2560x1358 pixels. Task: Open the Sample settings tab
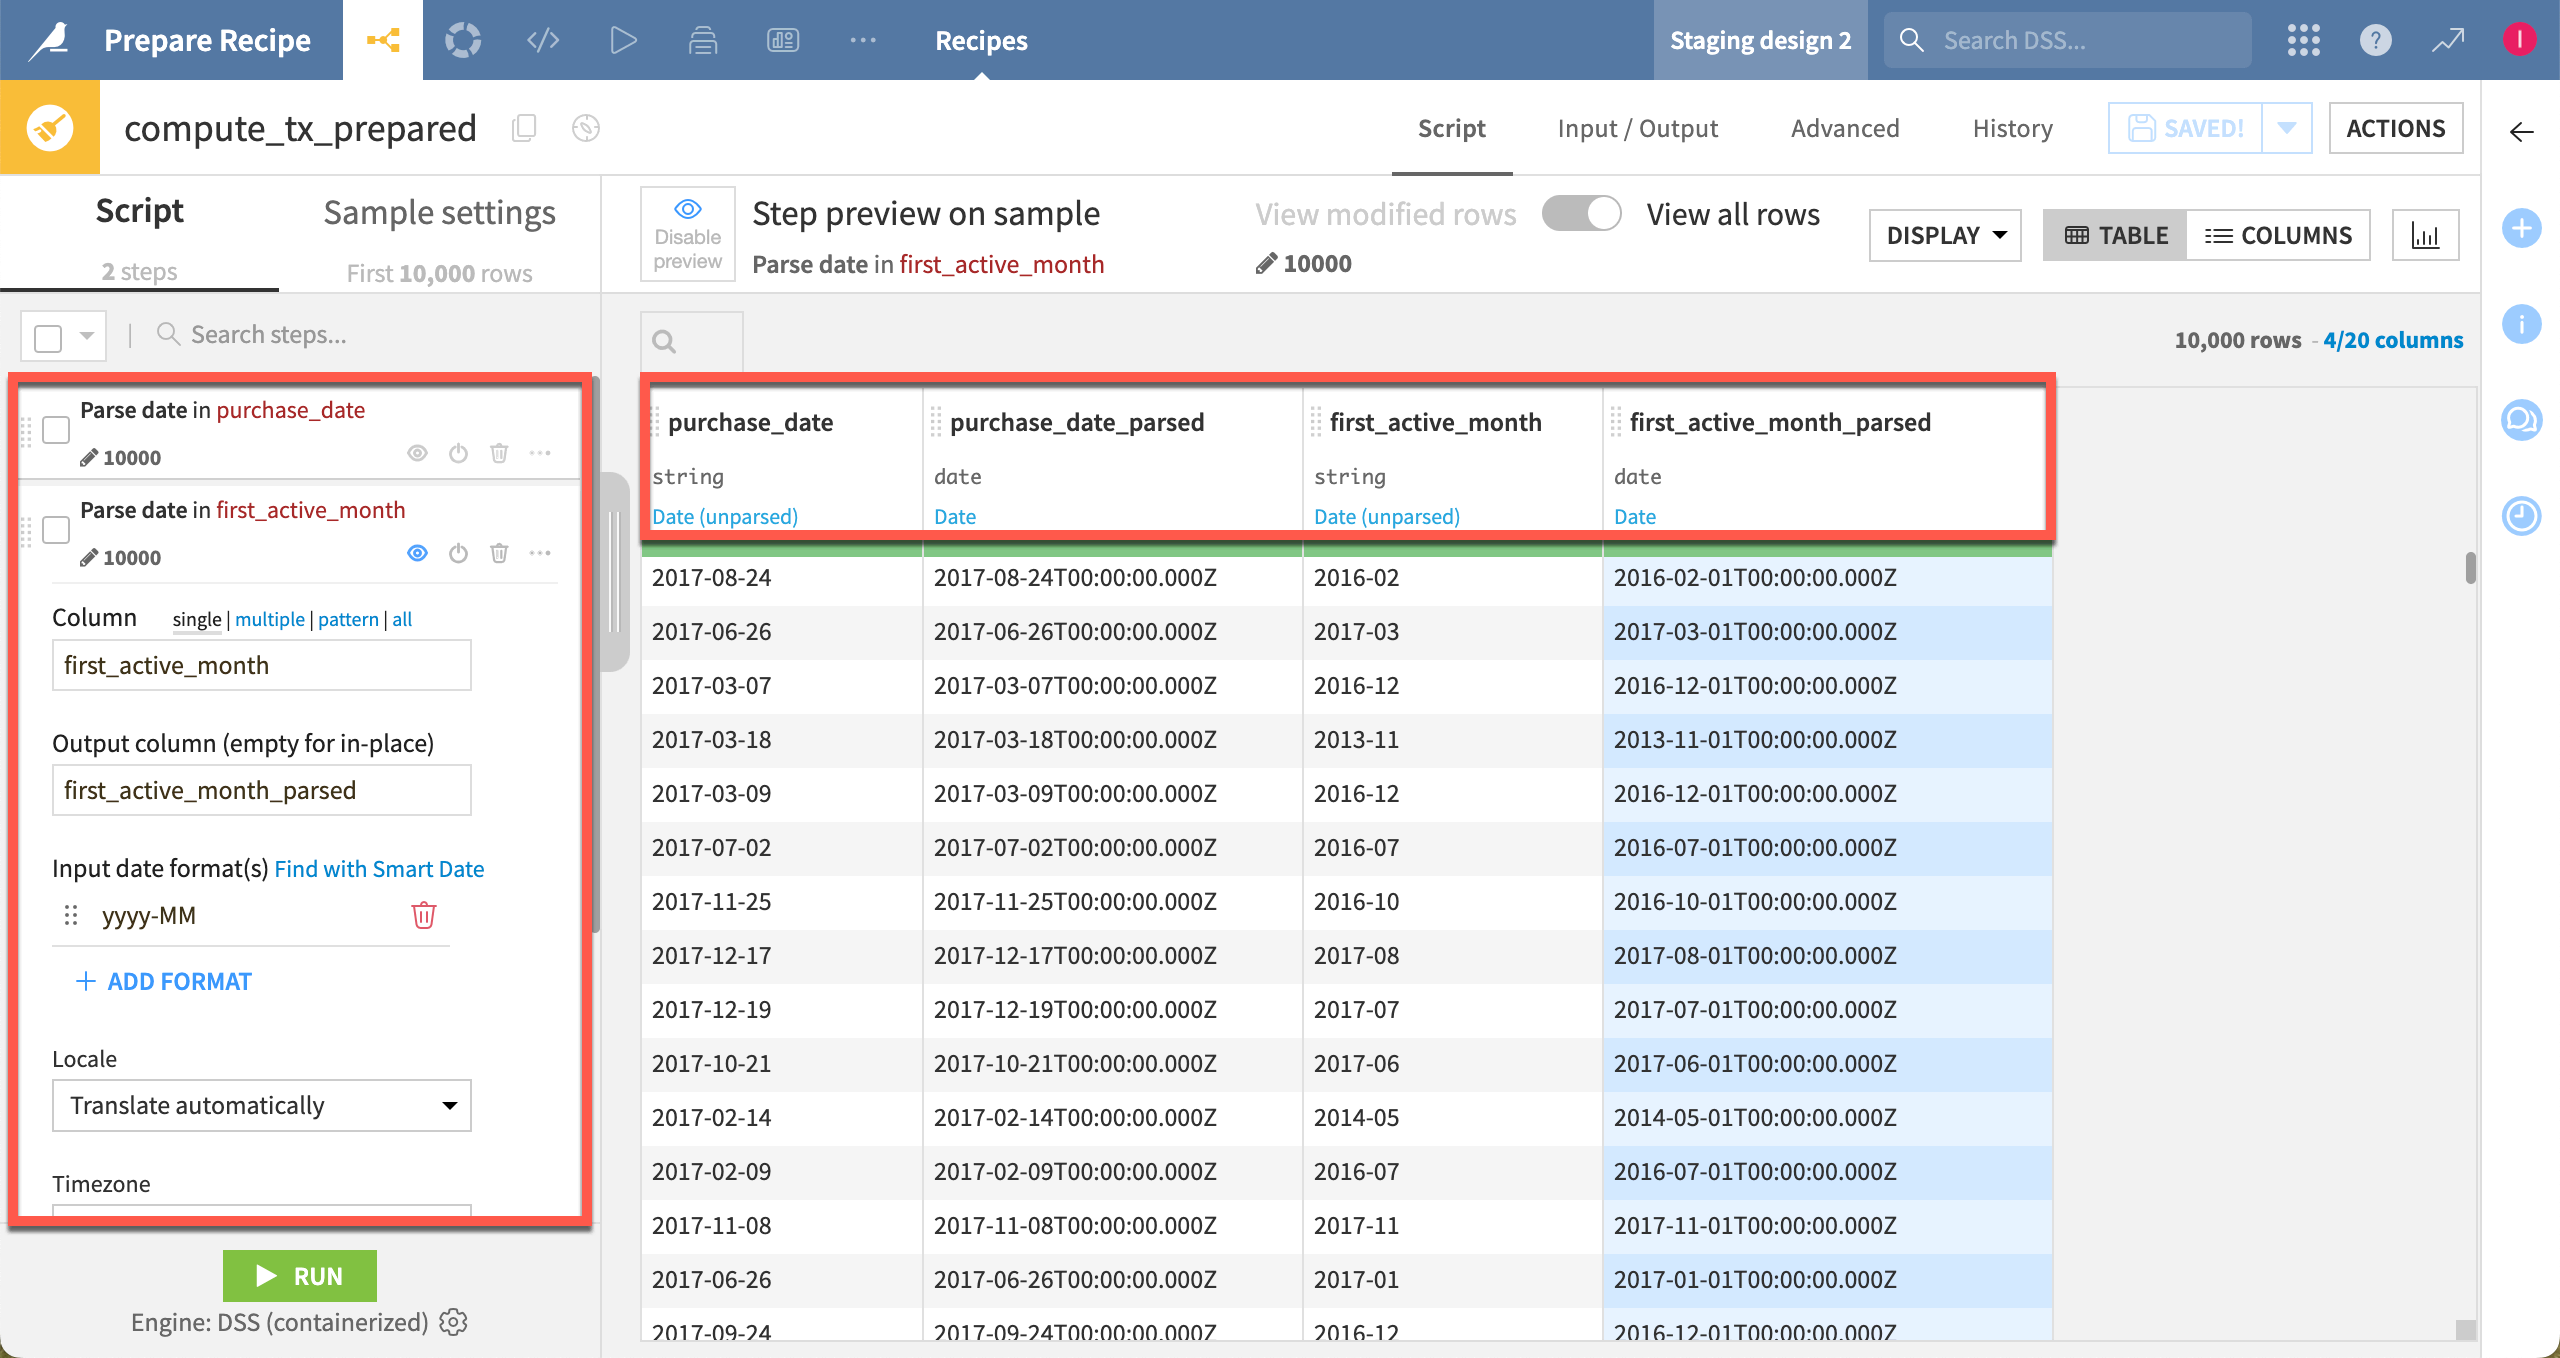click(x=440, y=238)
